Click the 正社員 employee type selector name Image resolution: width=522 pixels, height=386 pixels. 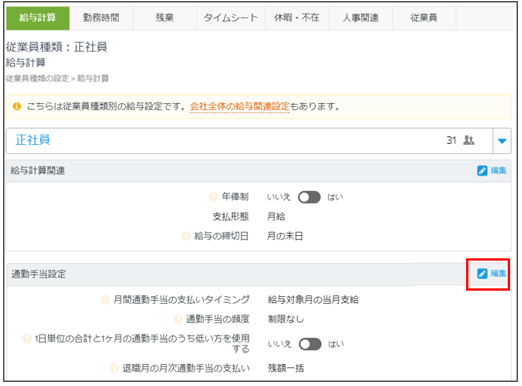(x=33, y=140)
